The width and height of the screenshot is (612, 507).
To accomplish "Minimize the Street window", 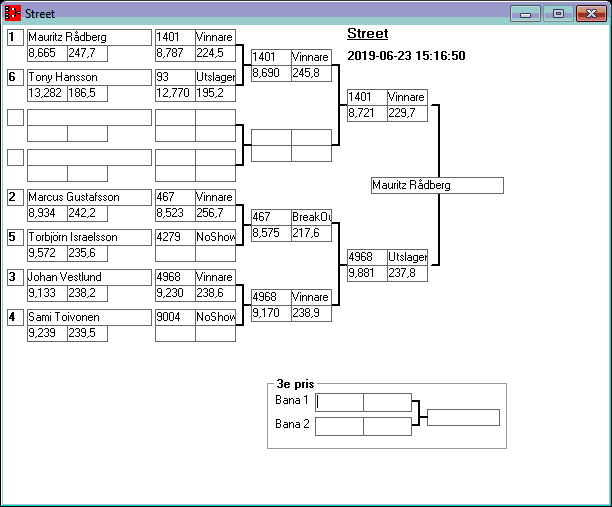I will click(525, 14).
